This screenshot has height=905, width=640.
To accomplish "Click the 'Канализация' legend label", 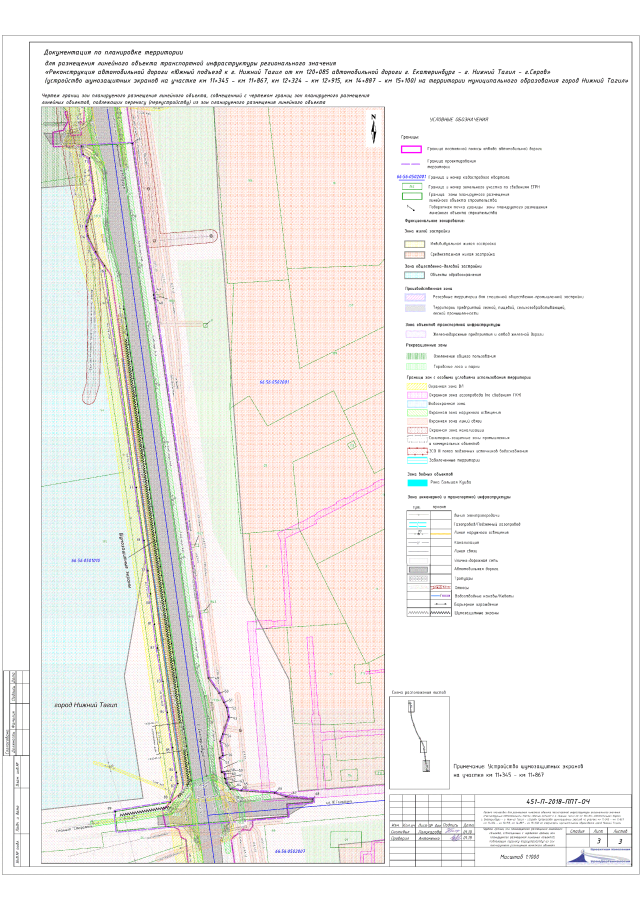I will point(466,543).
